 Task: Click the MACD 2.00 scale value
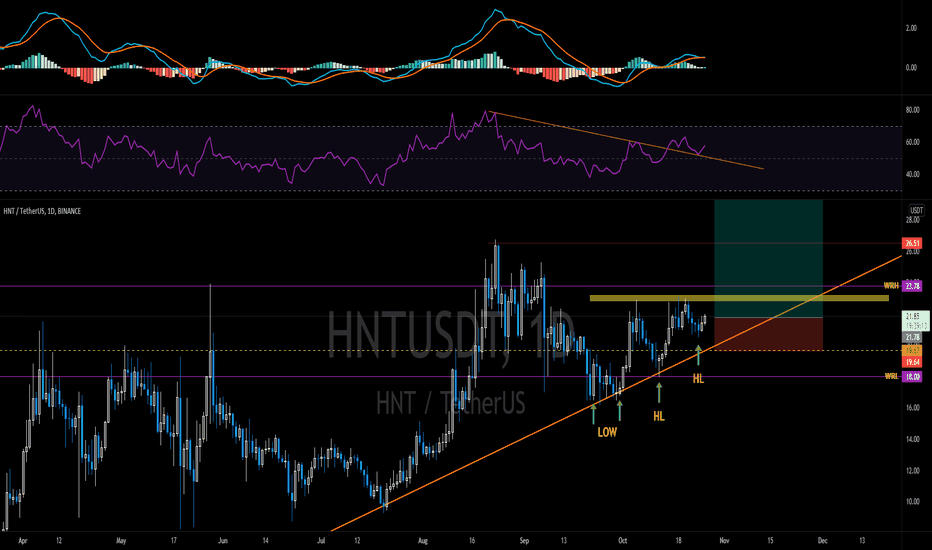[911, 28]
